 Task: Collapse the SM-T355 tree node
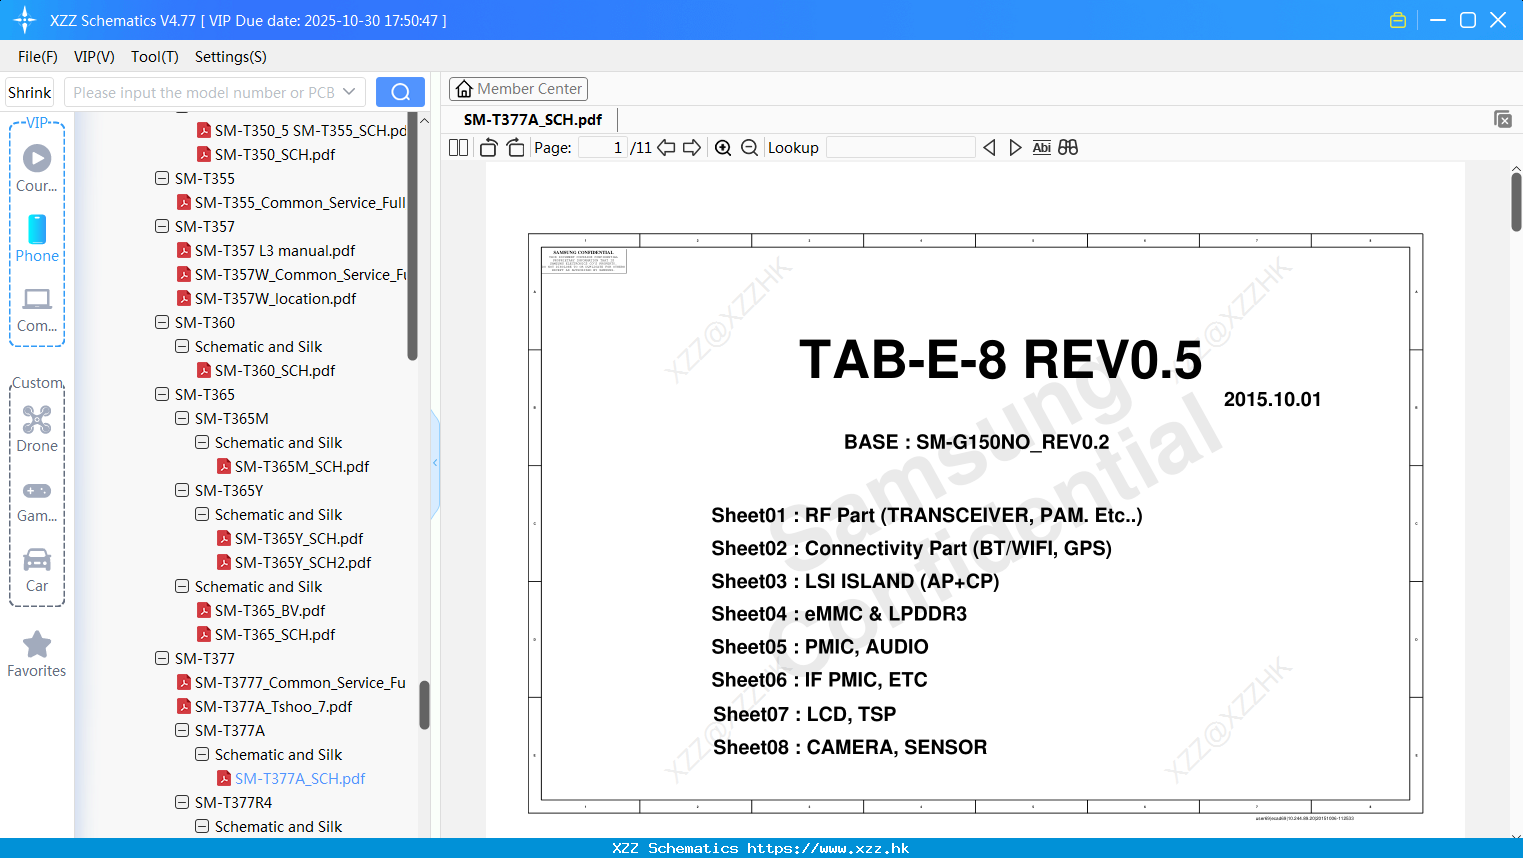pos(162,178)
